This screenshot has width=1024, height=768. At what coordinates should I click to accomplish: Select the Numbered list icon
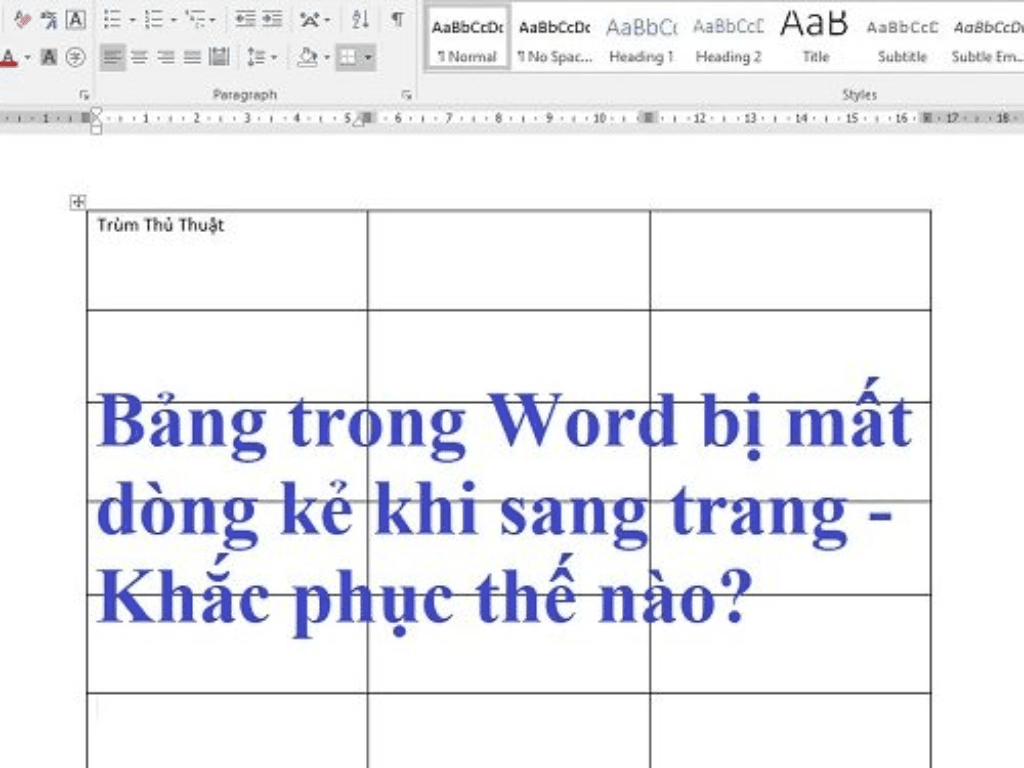pos(153,18)
